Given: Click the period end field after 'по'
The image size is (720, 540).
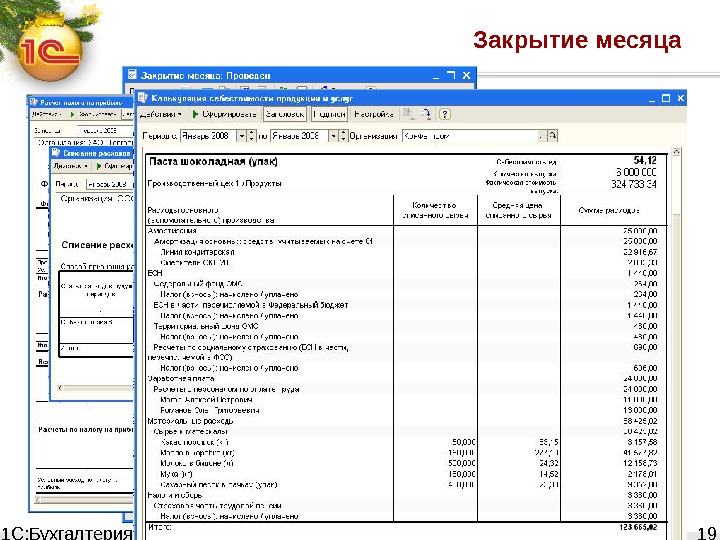Looking at the screenshot, I should click(299, 136).
